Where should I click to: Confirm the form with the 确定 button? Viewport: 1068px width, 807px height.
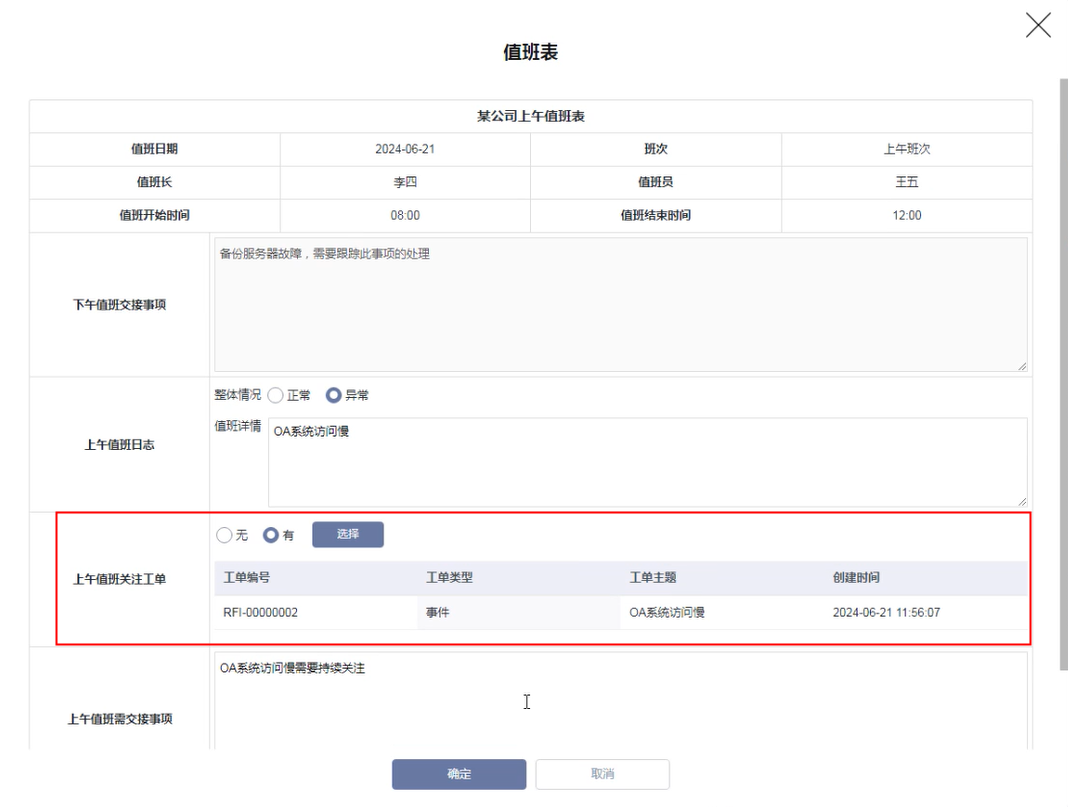[459, 775]
